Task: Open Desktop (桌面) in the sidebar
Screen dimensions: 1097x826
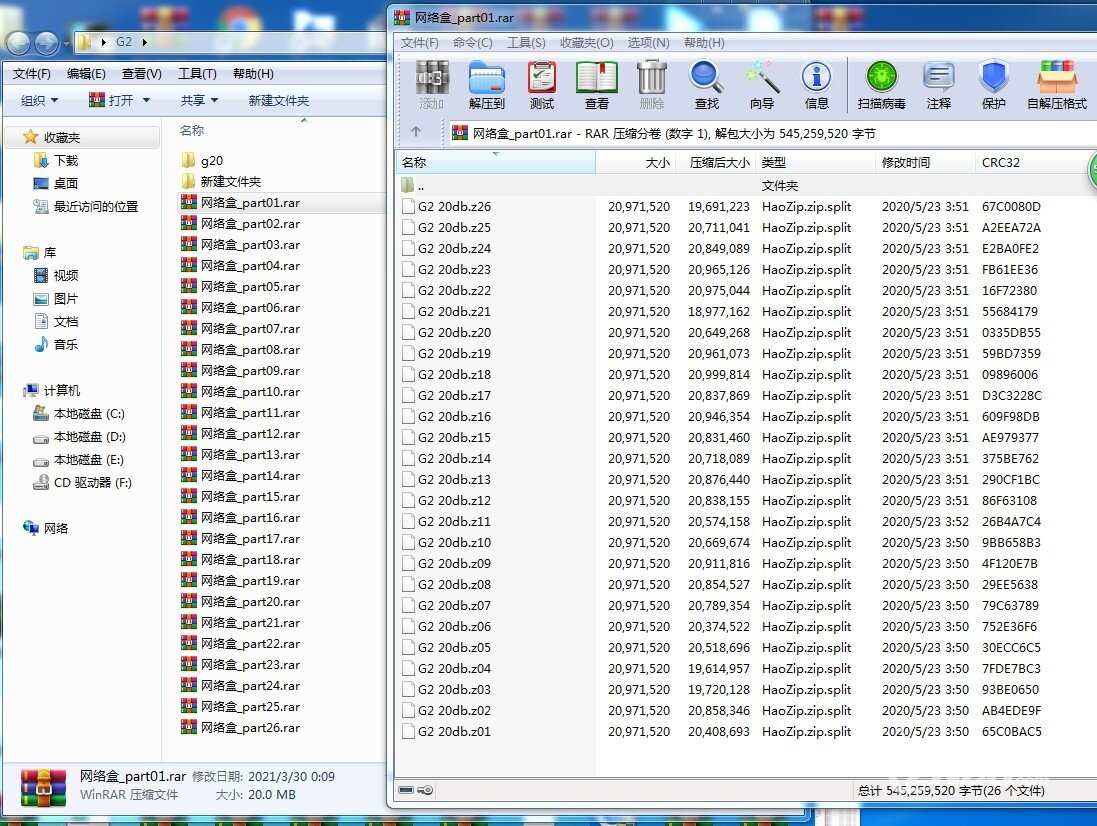Action: click(56, 183)
